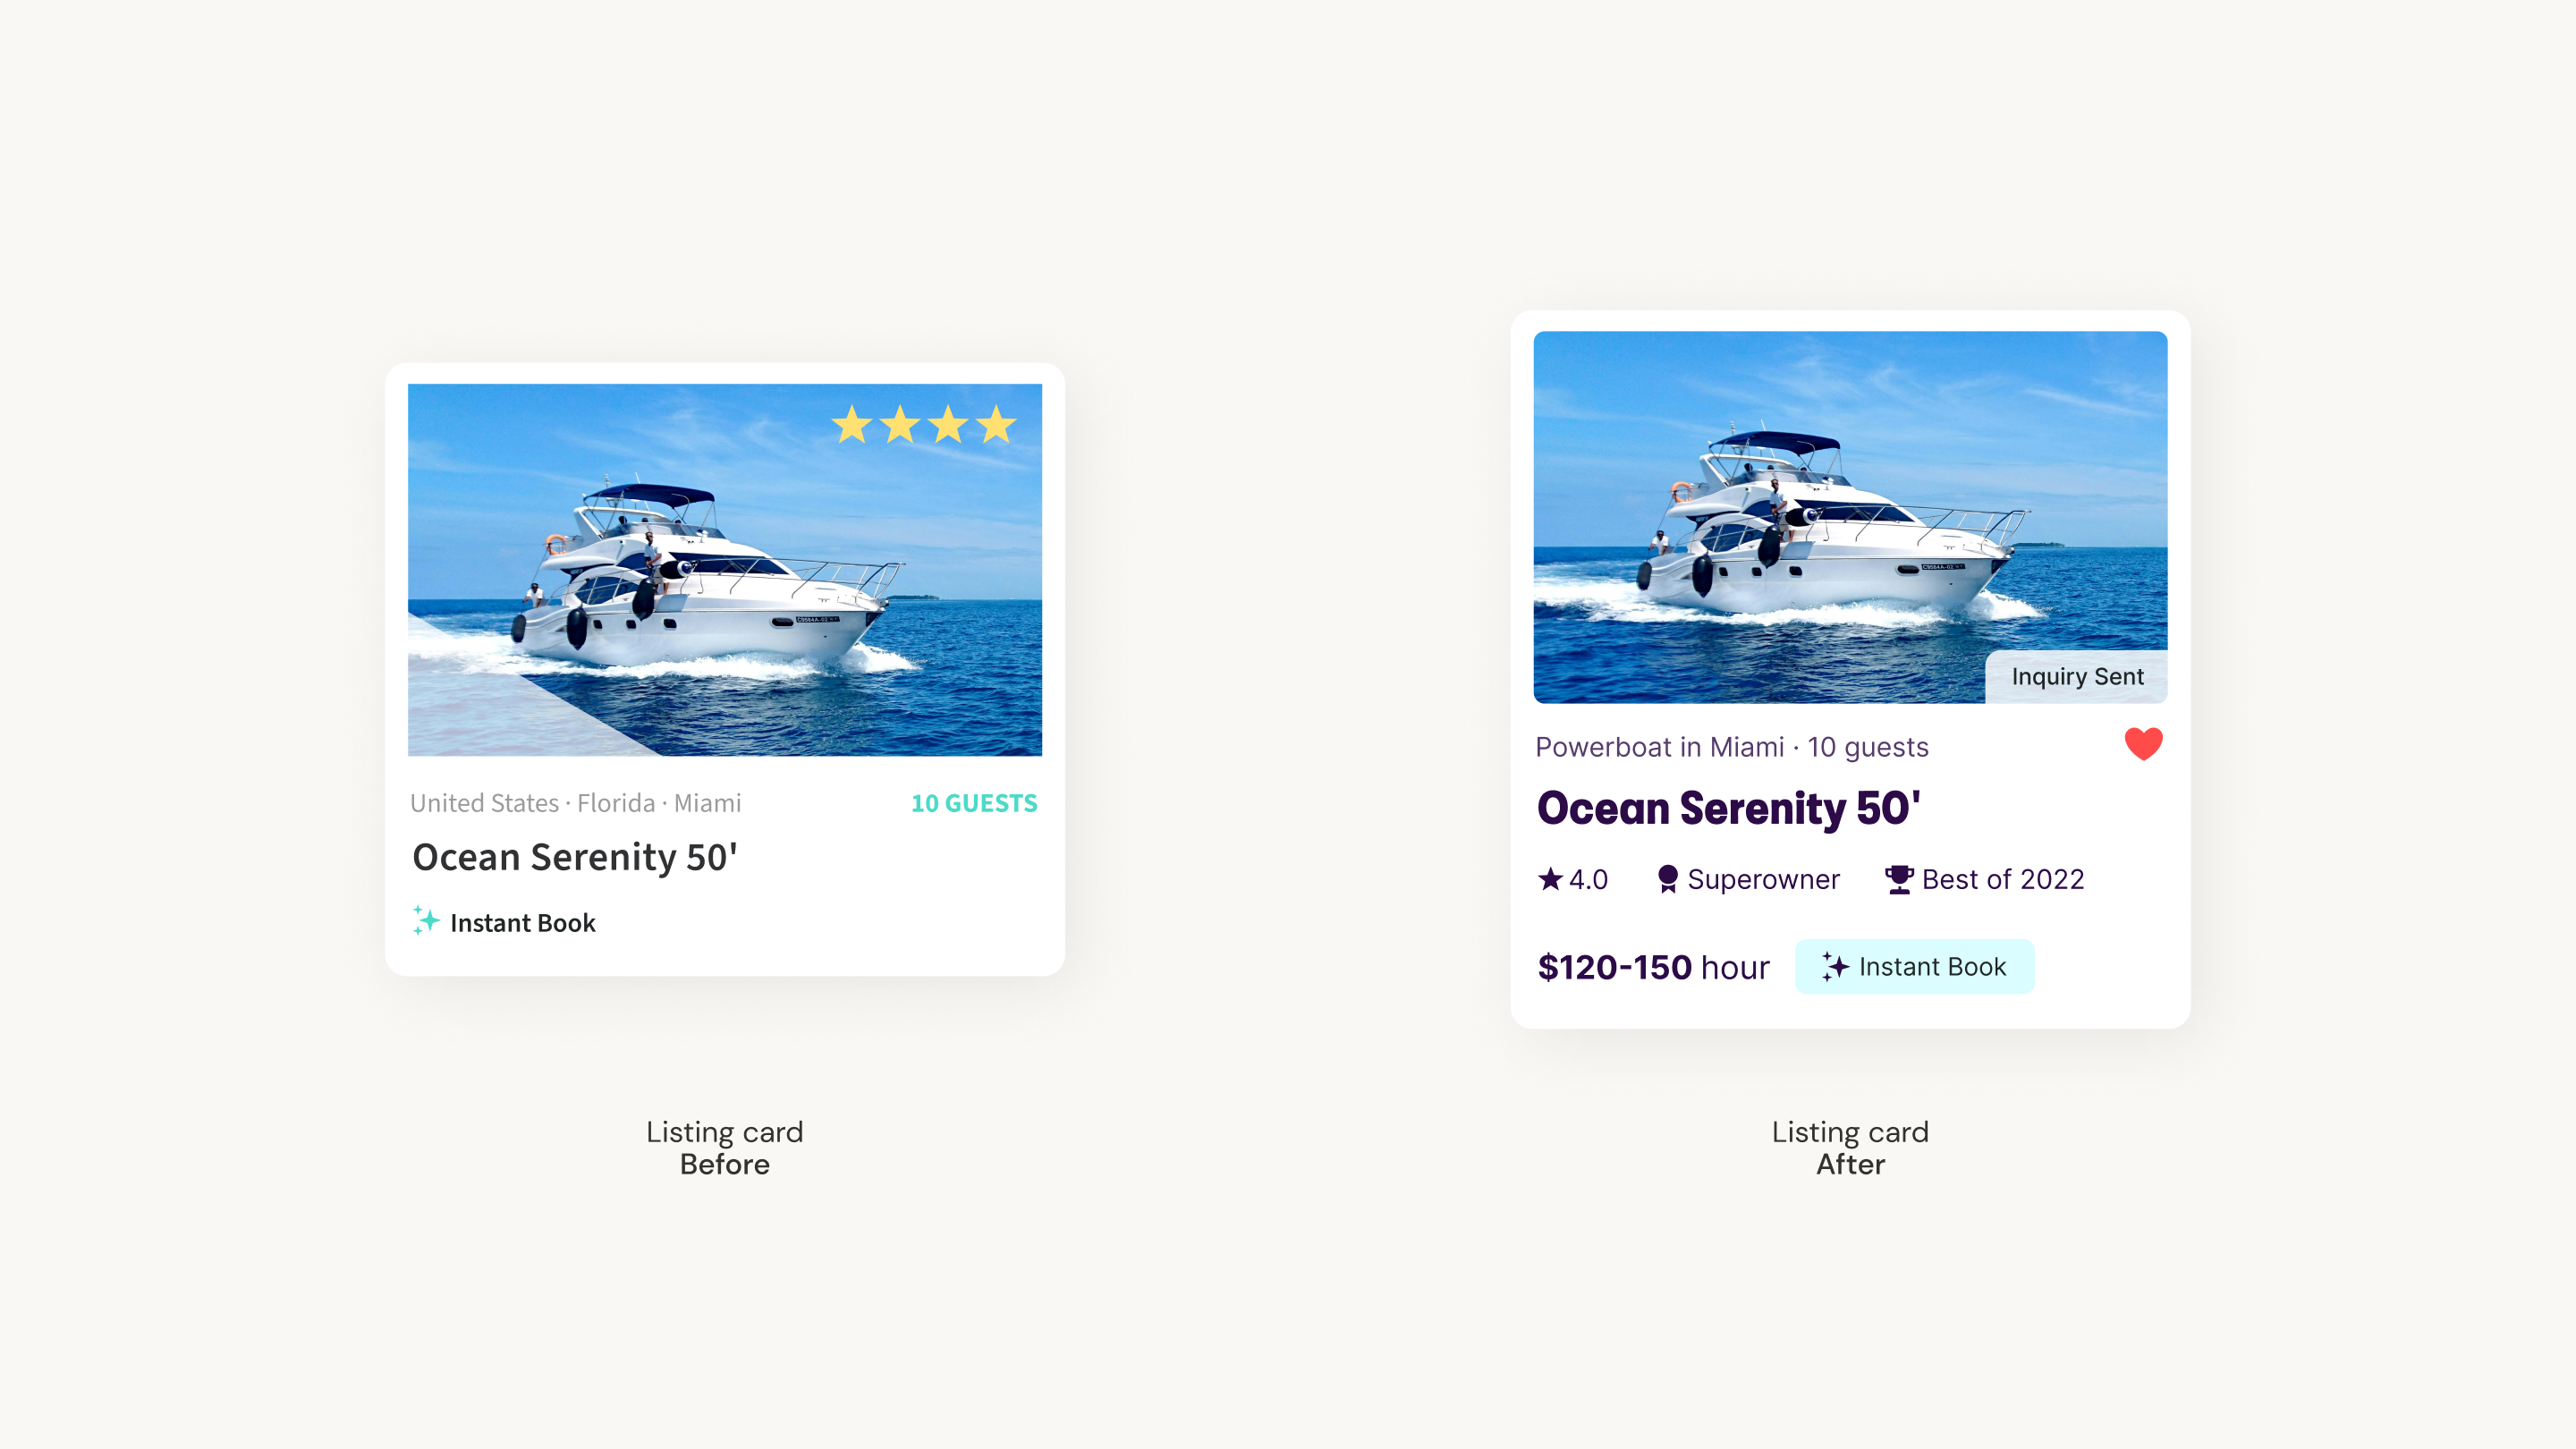Click the $120-150 hour price
This screenshot has height=1449, width=2576.
tap(1653, 967)
